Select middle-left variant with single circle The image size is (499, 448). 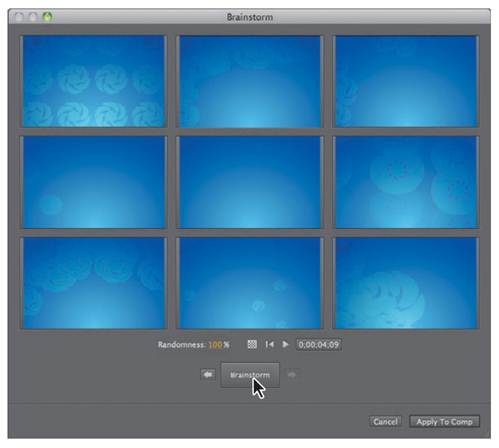click(94, 182)
